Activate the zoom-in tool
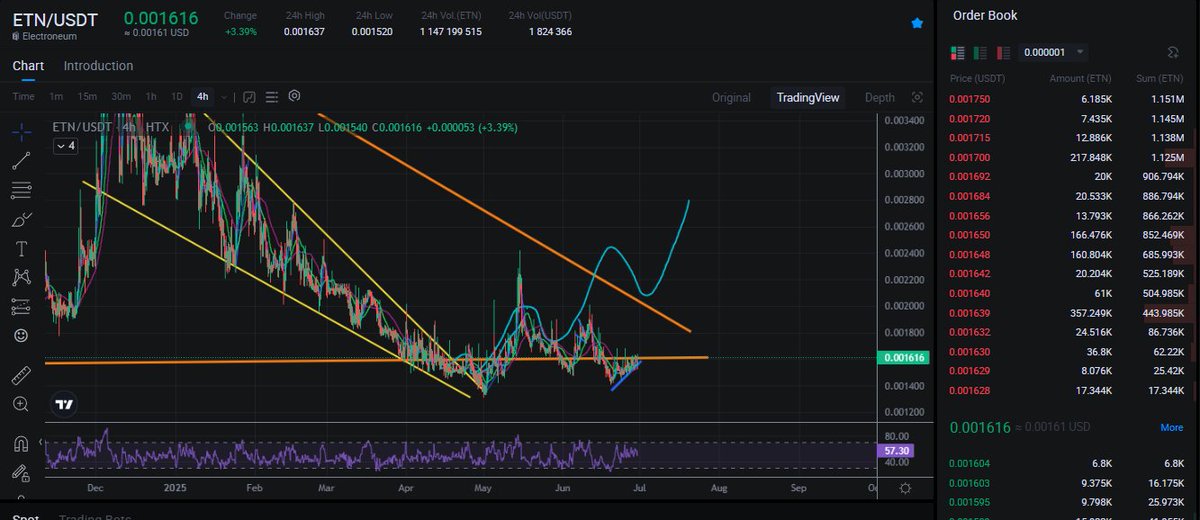This screenshot has height=520, width=1200. pyautogui.click(x=21, y=404)
